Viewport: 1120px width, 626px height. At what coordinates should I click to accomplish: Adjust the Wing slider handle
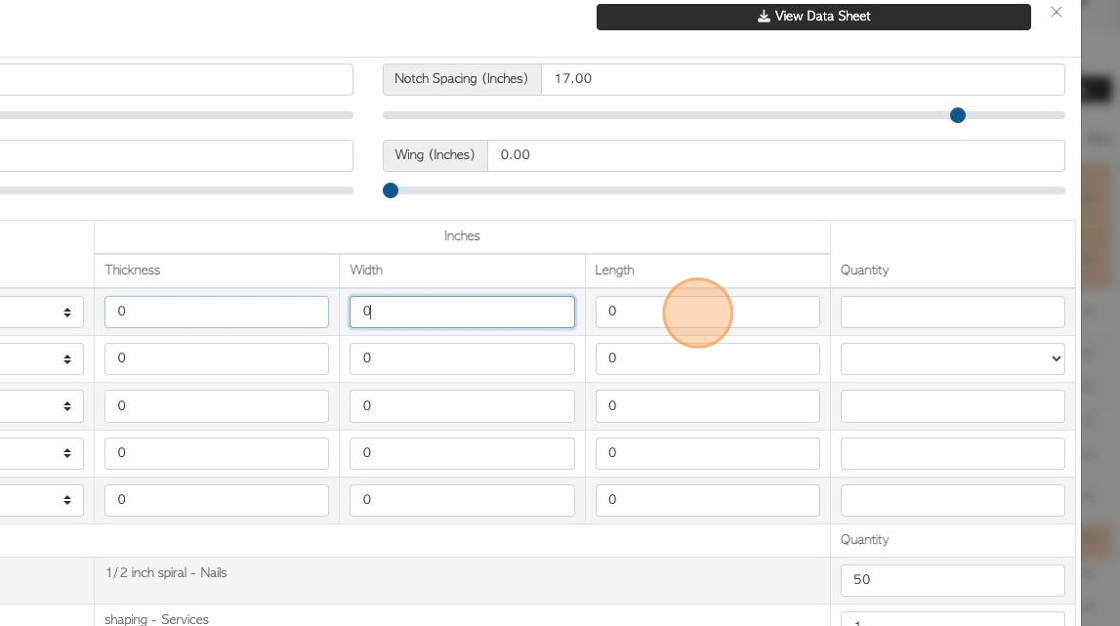[x=391, y=191]
